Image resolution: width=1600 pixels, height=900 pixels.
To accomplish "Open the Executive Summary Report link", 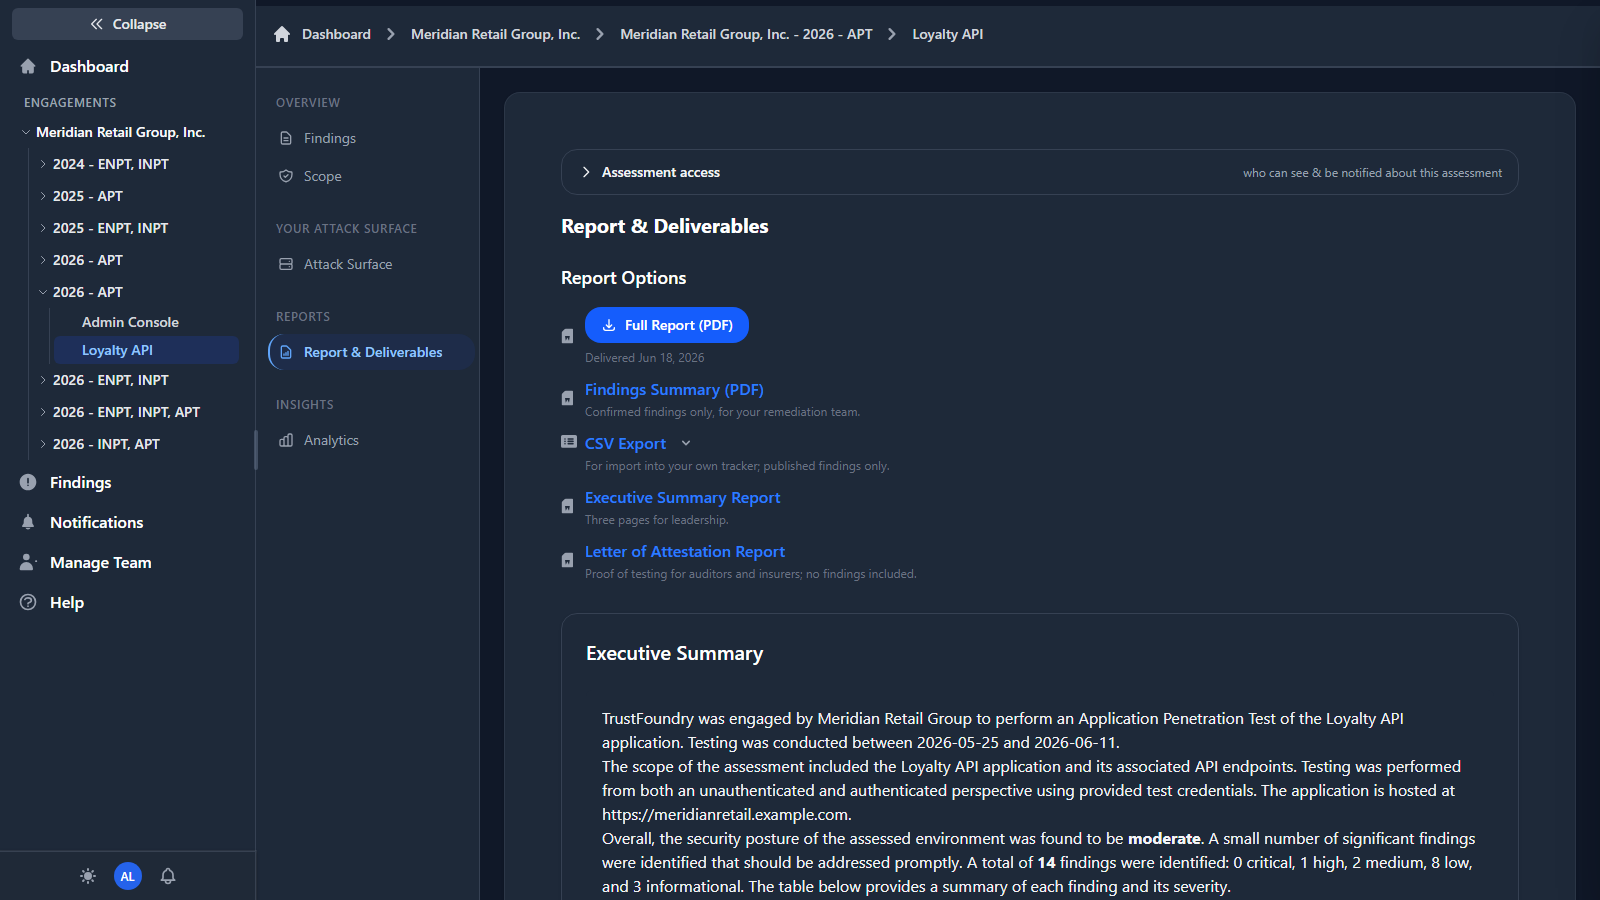I will point(682,498).
